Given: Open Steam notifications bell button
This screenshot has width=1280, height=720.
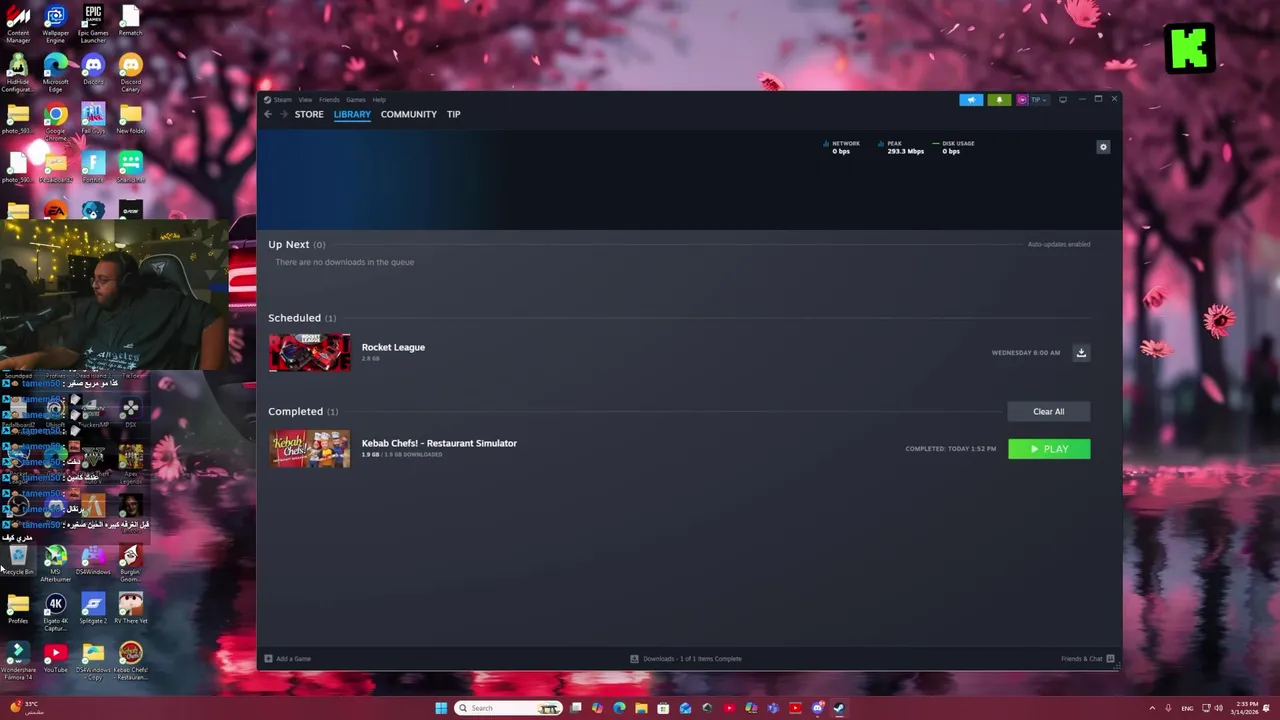Looking at the screenshot, I should tap(999, 100).
